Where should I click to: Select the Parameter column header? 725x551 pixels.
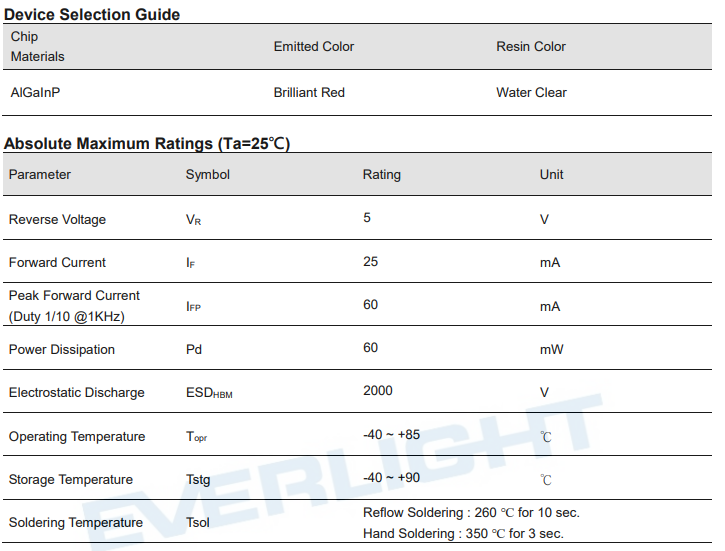(x=40, y=174)
